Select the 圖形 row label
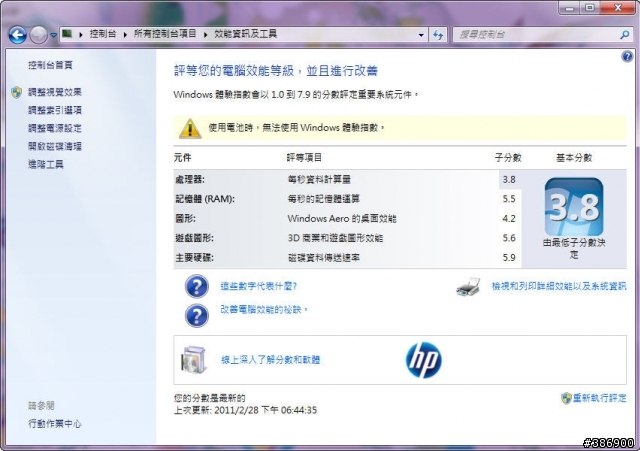This screenshot has height=451, width=640. [185, 218]
